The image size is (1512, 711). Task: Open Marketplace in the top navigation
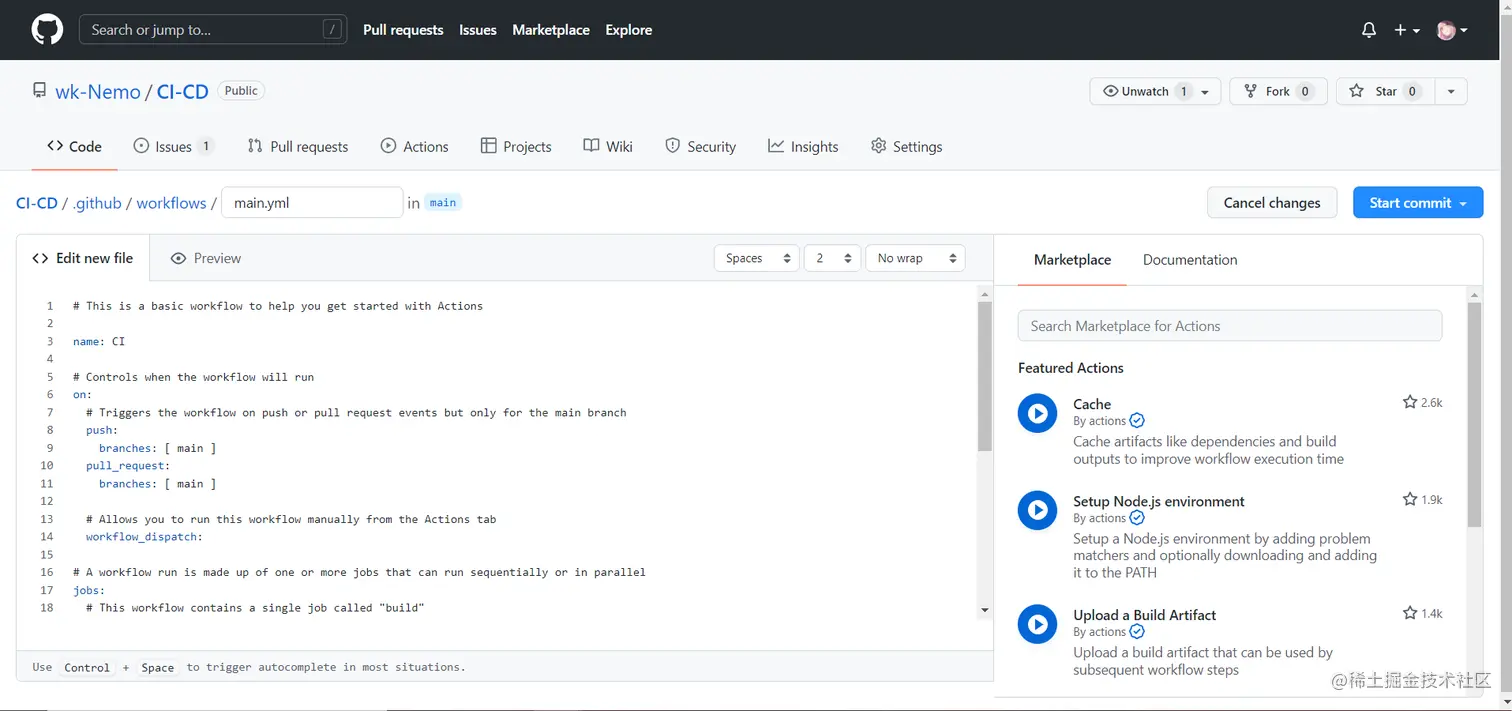[x=551, y=30]
